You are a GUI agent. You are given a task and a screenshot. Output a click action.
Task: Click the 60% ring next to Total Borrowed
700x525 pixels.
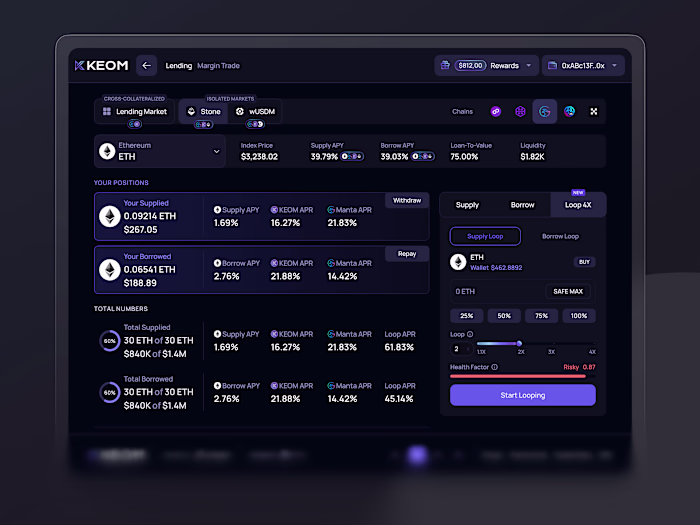point(110,393)
